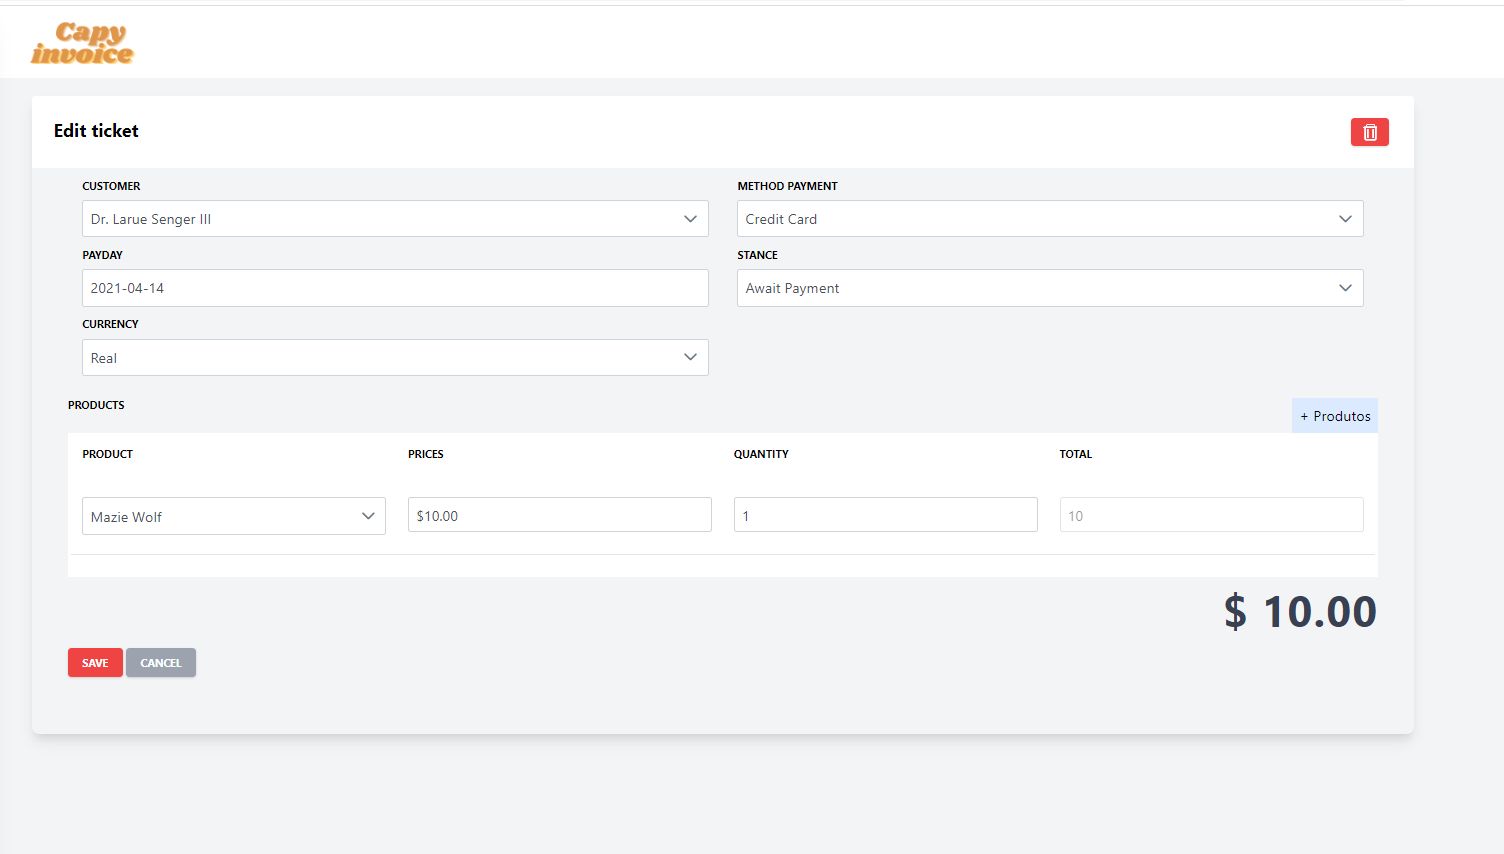Click the Await Payment chevron arrow
Image resolution: width=1504 pixels, height=854 pixels.
pyautogui.click(x=1345, y=288)
